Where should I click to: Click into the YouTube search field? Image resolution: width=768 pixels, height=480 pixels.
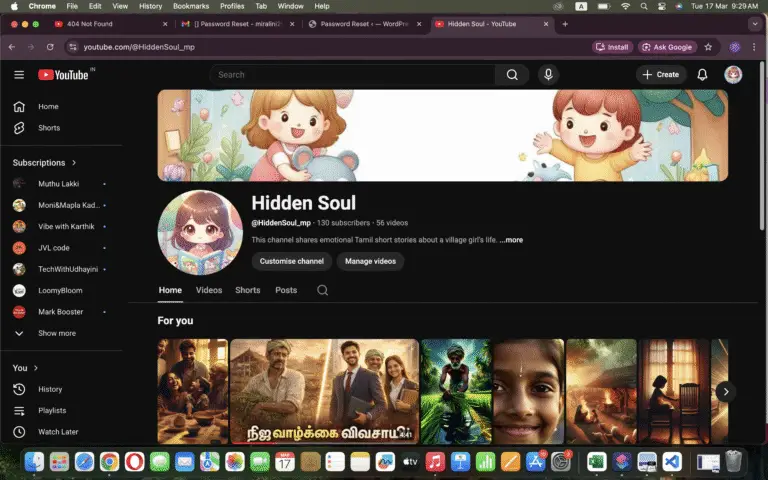pos(353,75)
